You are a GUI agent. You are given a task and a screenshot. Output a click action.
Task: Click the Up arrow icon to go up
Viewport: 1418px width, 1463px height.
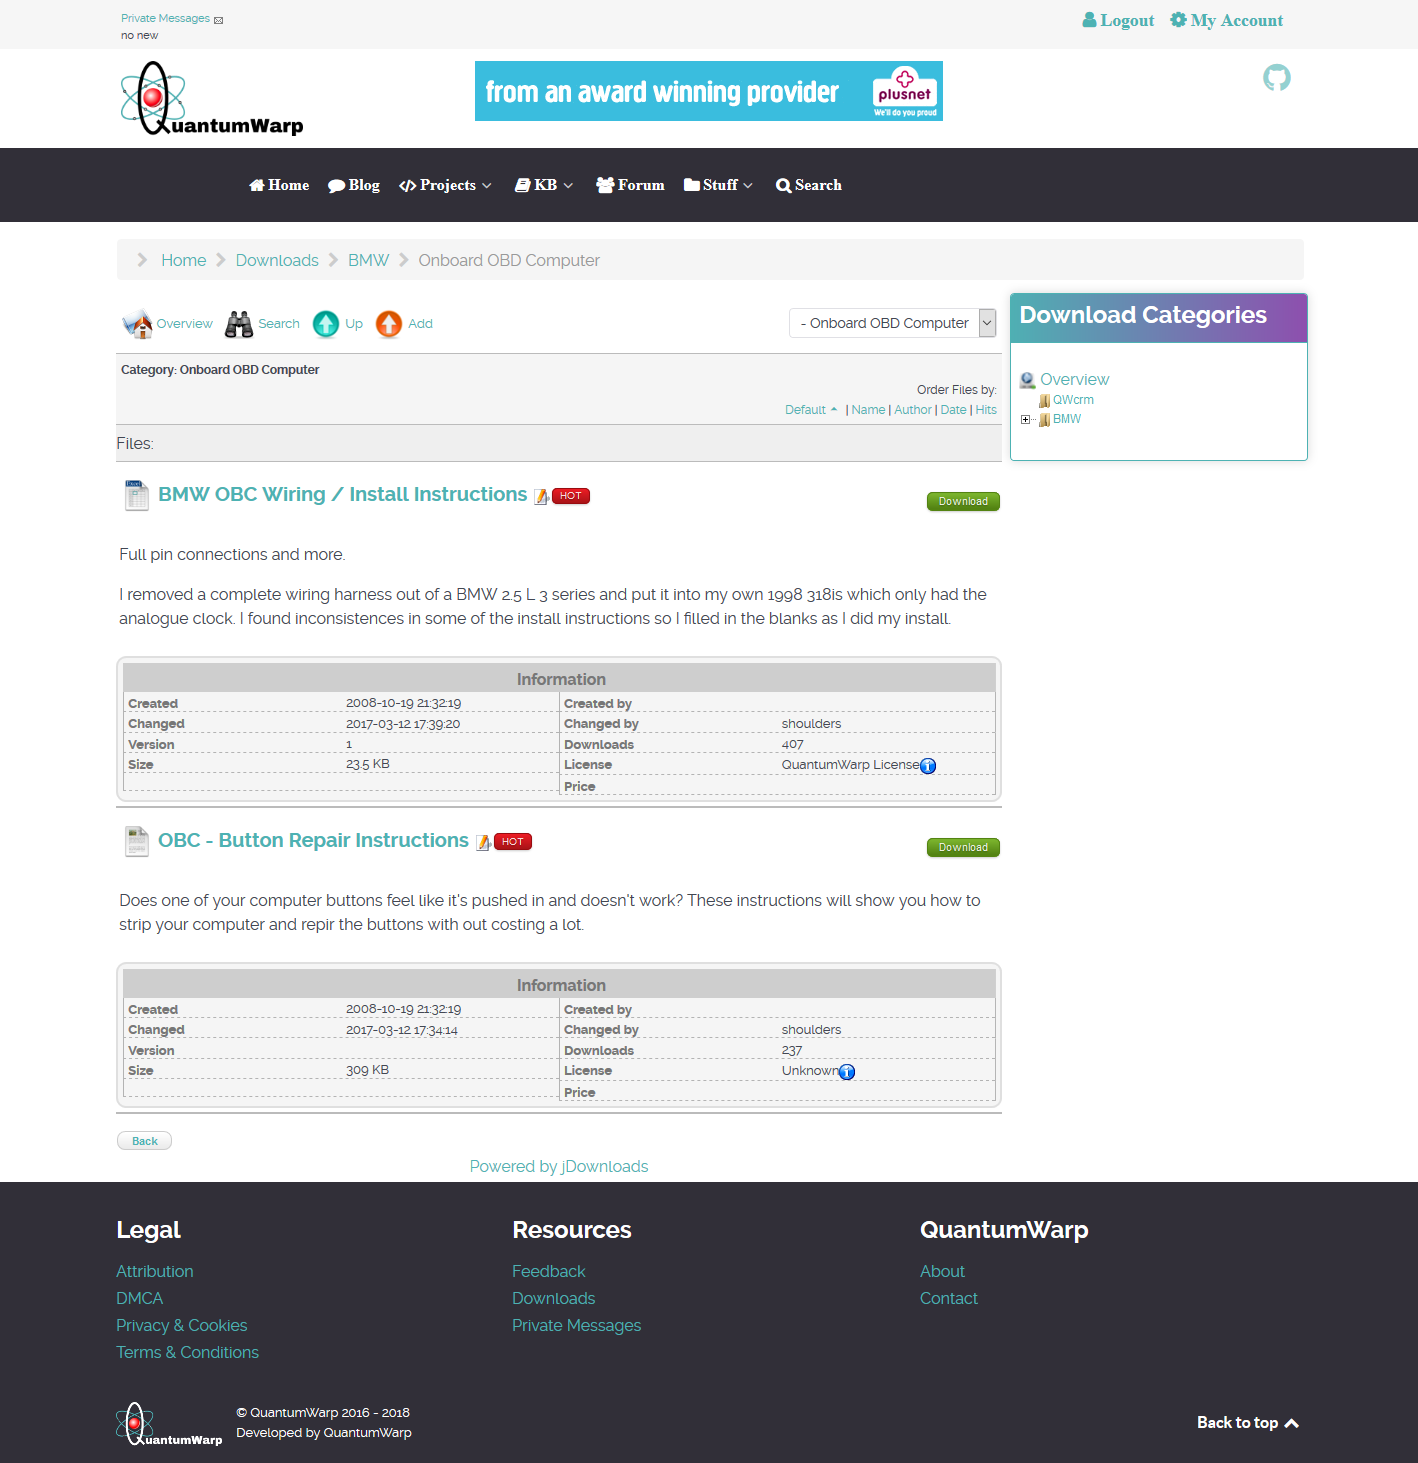[326, 323]
